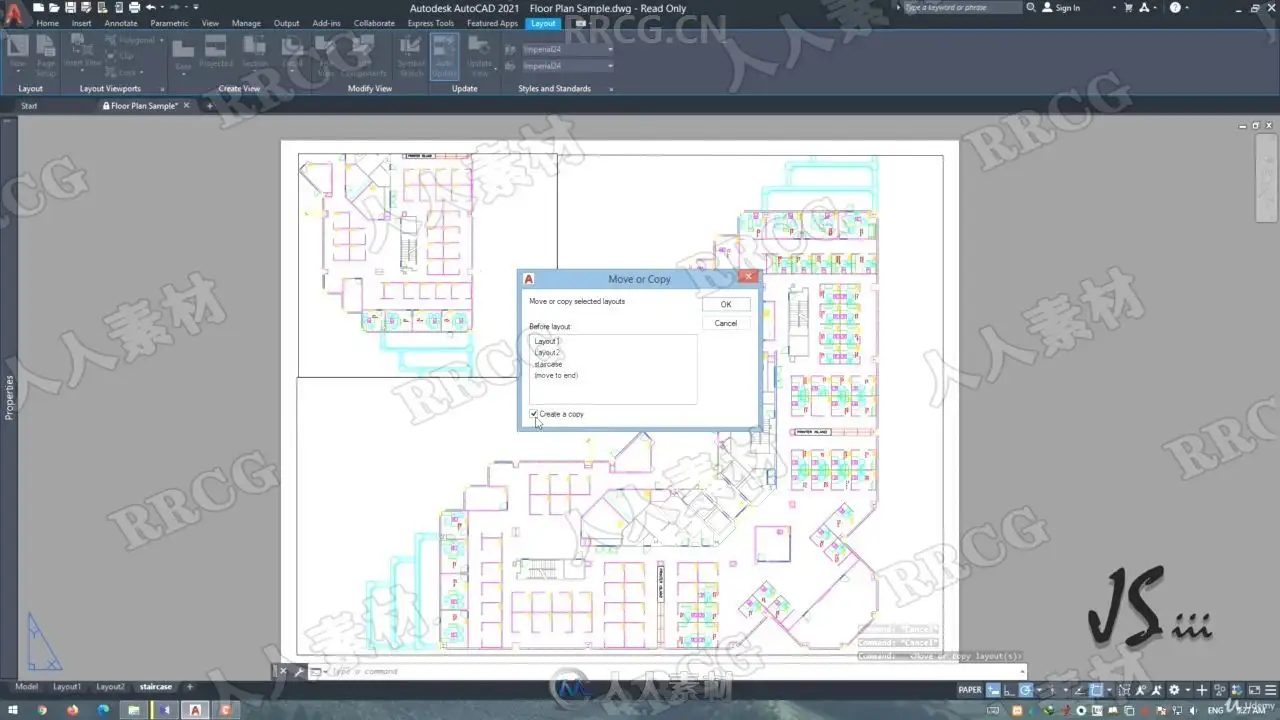Open a new drawing tab with the plus button

[x=209, y=105]
